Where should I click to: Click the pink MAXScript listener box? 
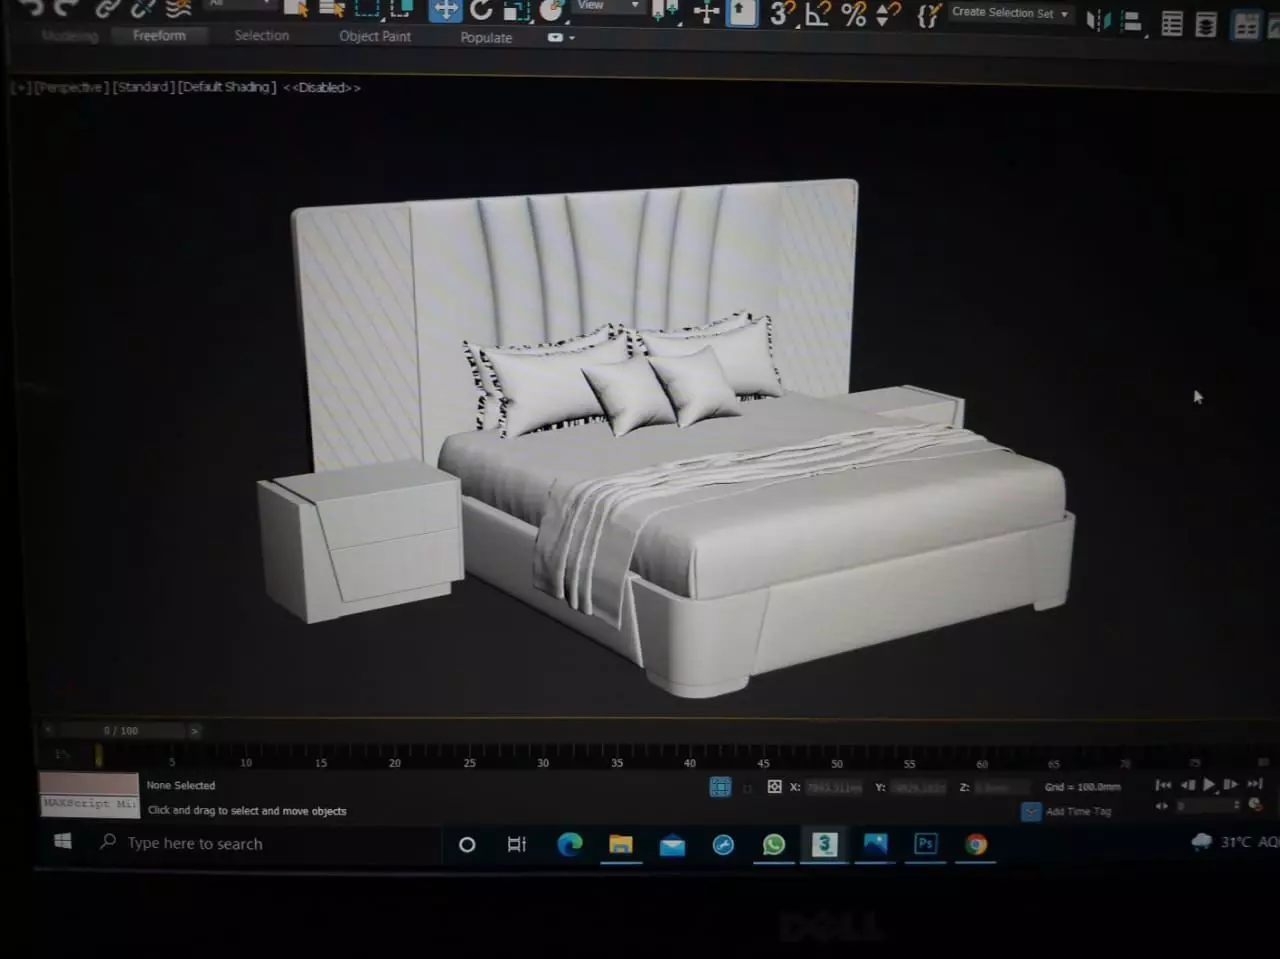pyautogui.click(x=88, y=783)
